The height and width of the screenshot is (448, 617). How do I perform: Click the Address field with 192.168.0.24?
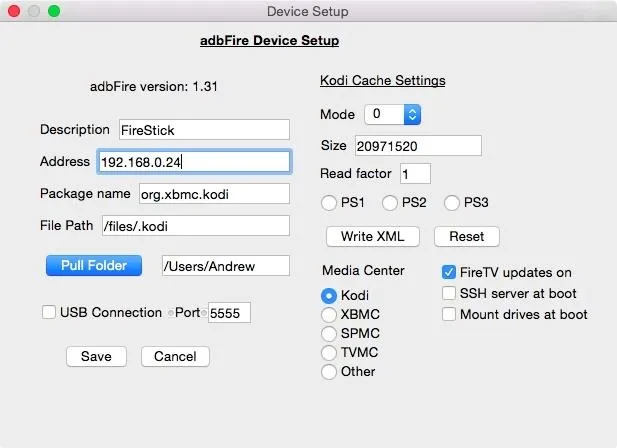(x=194, y=162)
